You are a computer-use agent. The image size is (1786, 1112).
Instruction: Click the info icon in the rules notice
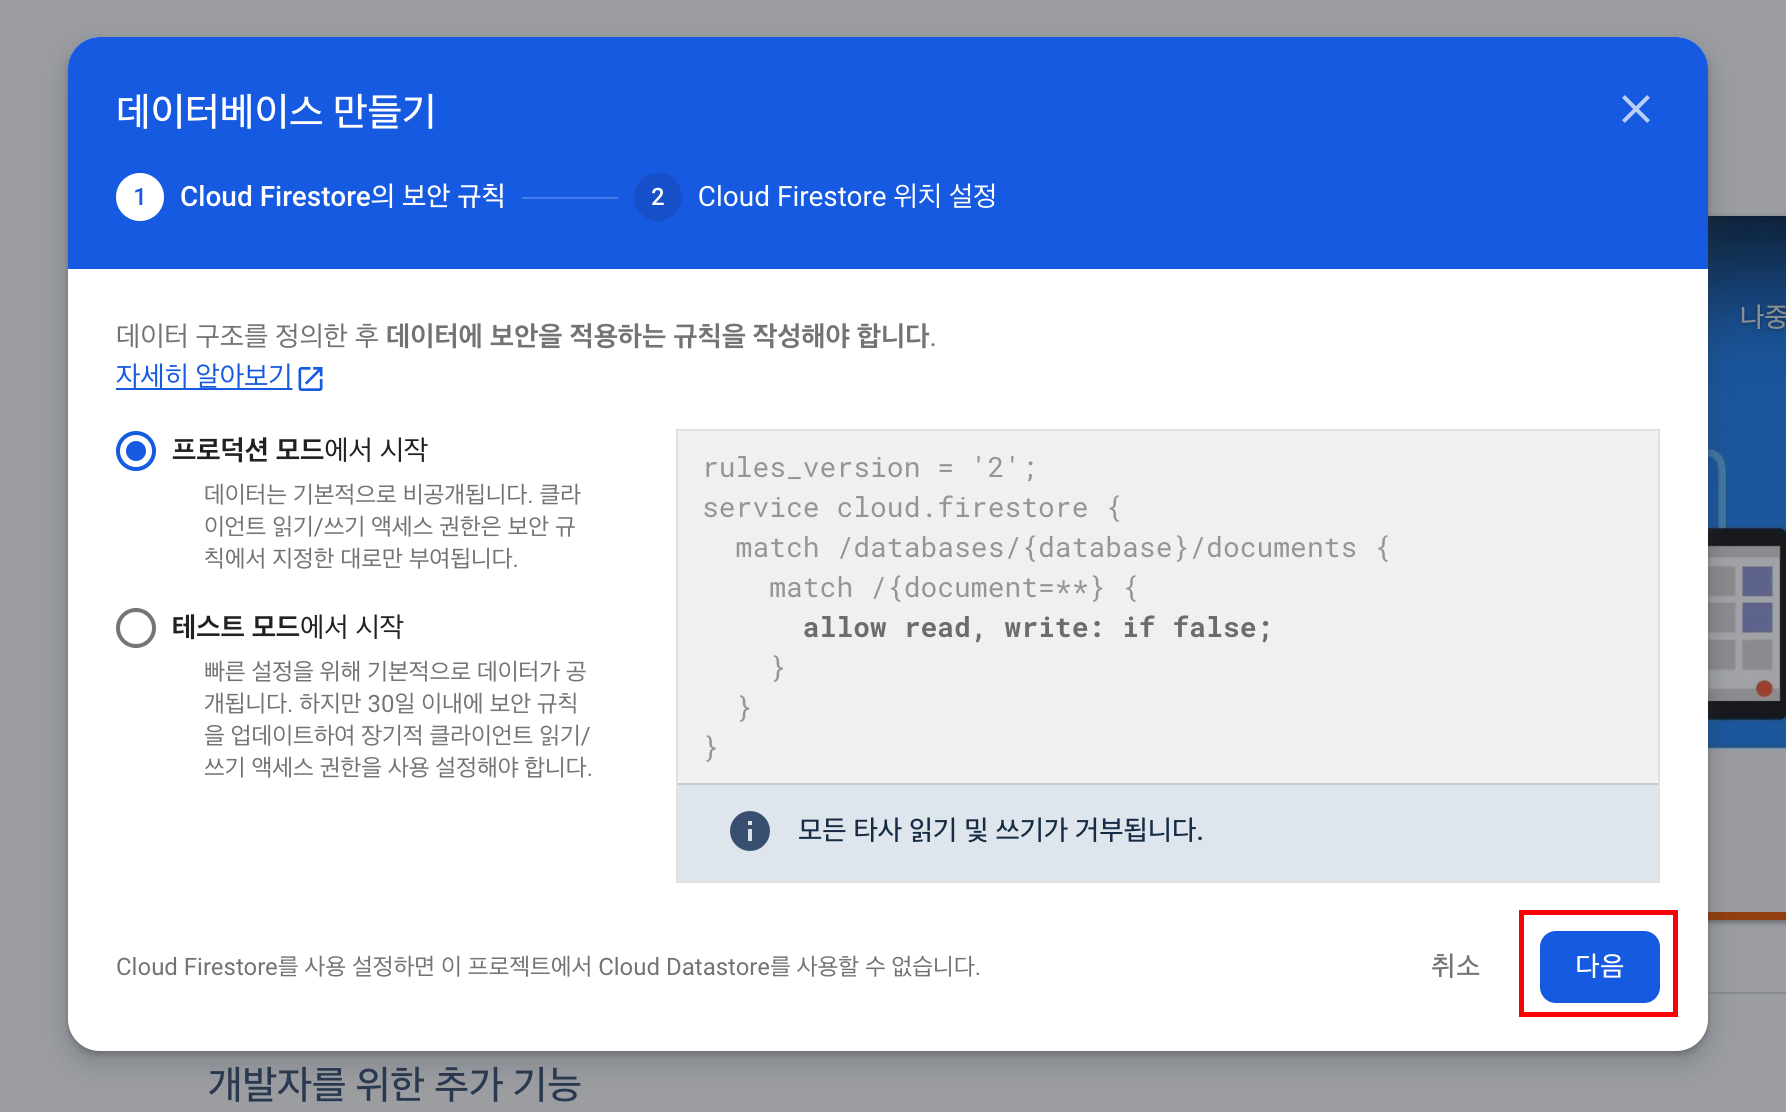pos(749,830)
